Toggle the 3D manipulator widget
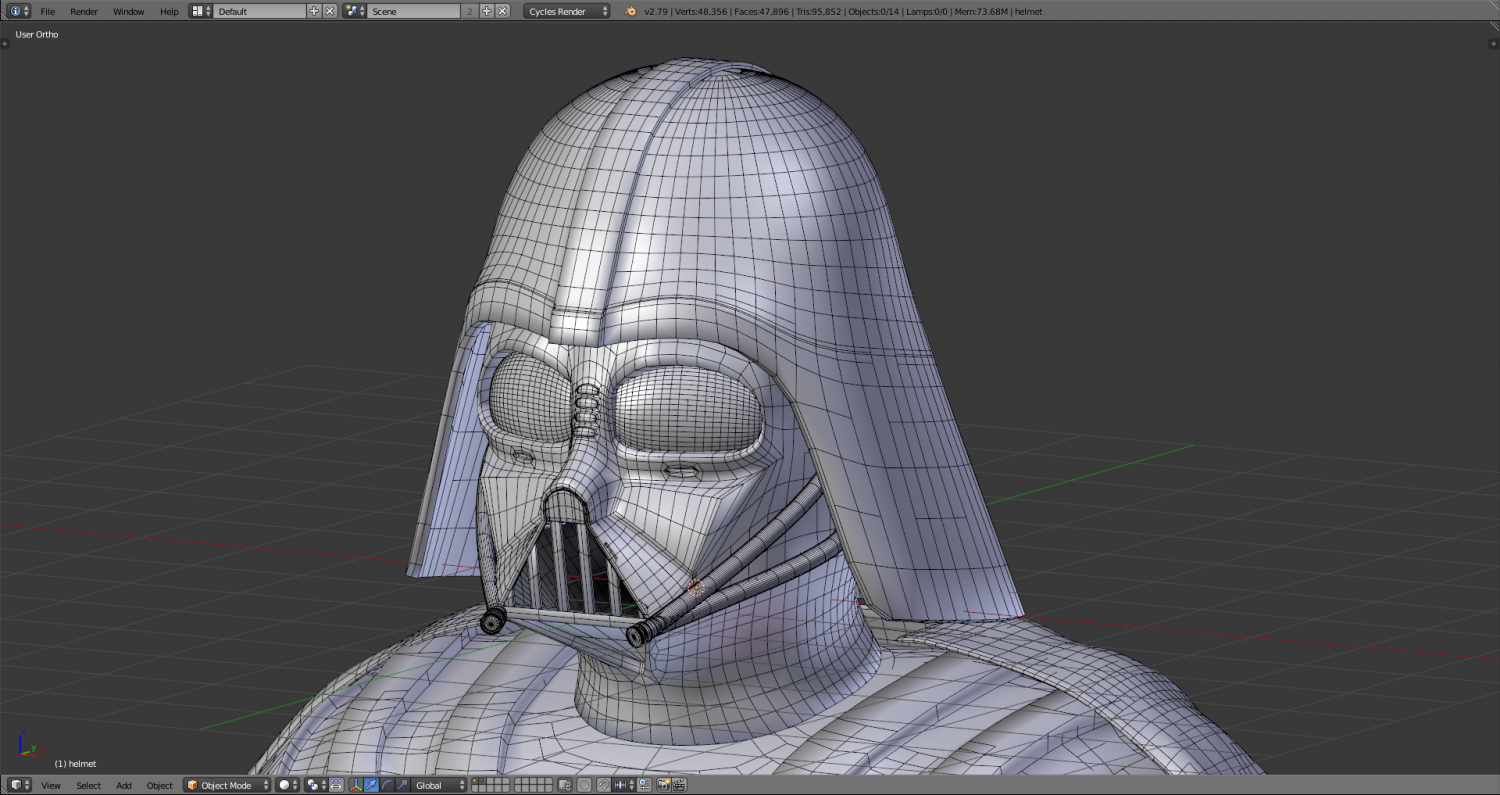The height and width of the screenshot is (795, 1500). pyautogui.click(x=356, y=785)
